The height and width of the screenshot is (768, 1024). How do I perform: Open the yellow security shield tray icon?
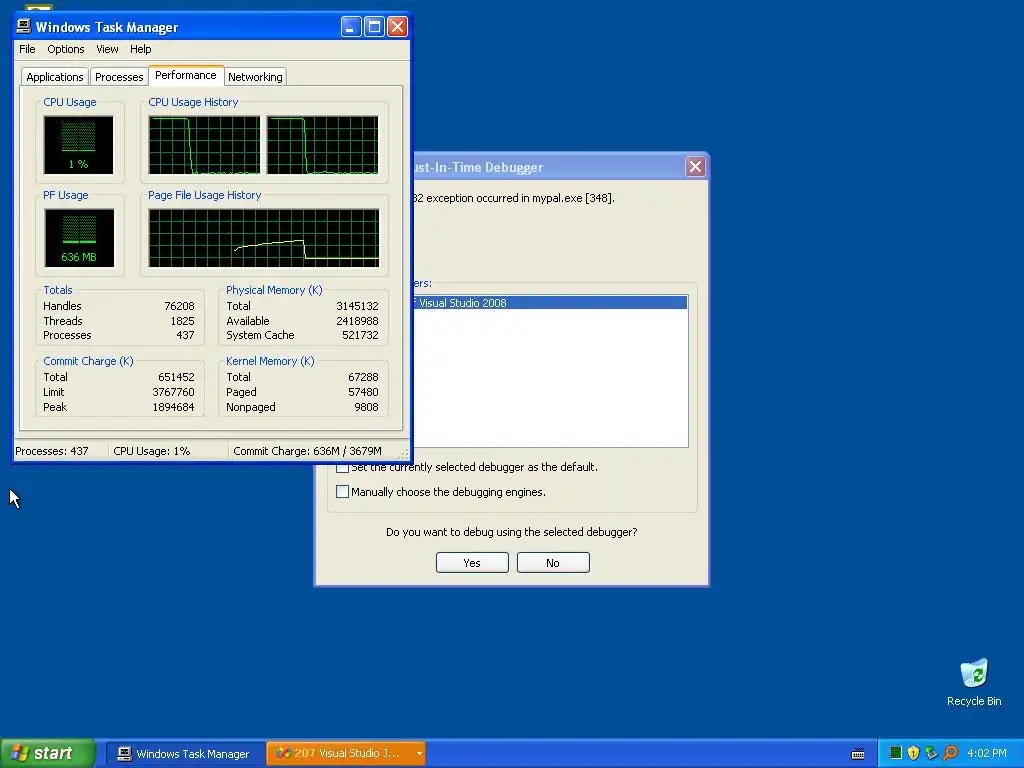(x=913, y=753)
